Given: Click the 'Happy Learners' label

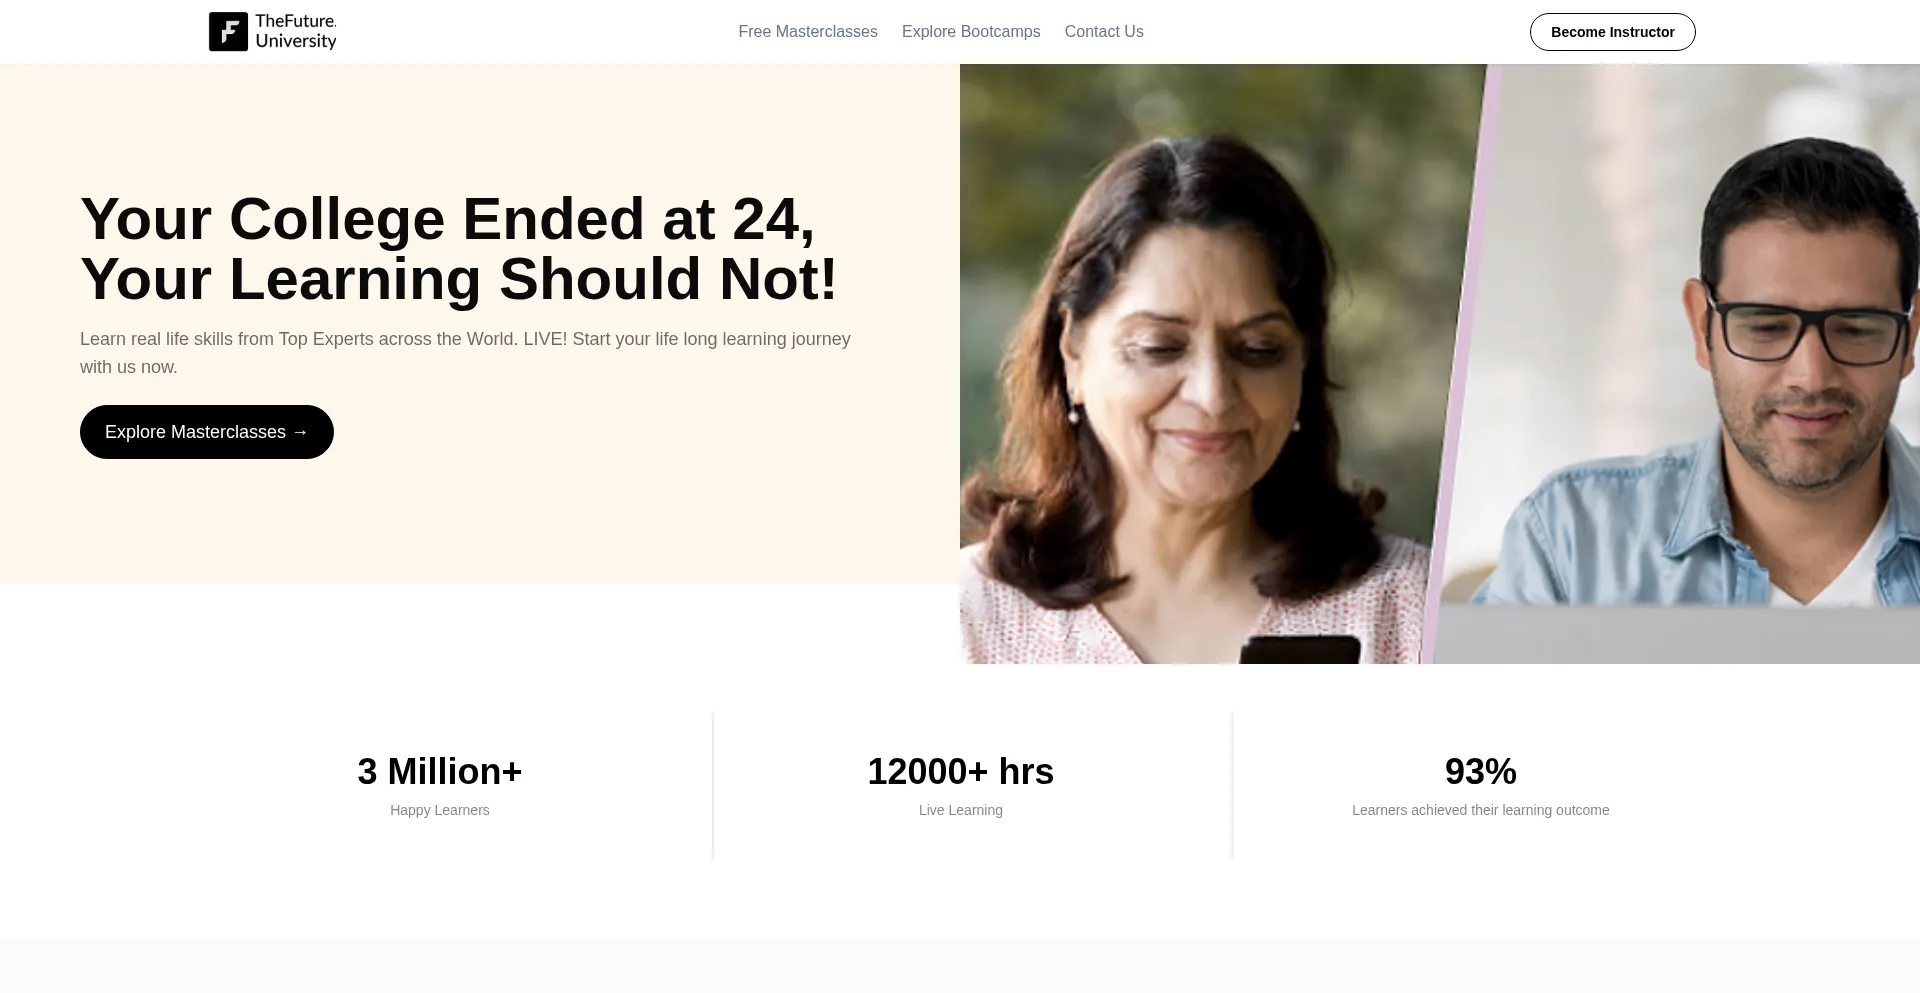Looking at the screenshot, I should pos(440,810).
